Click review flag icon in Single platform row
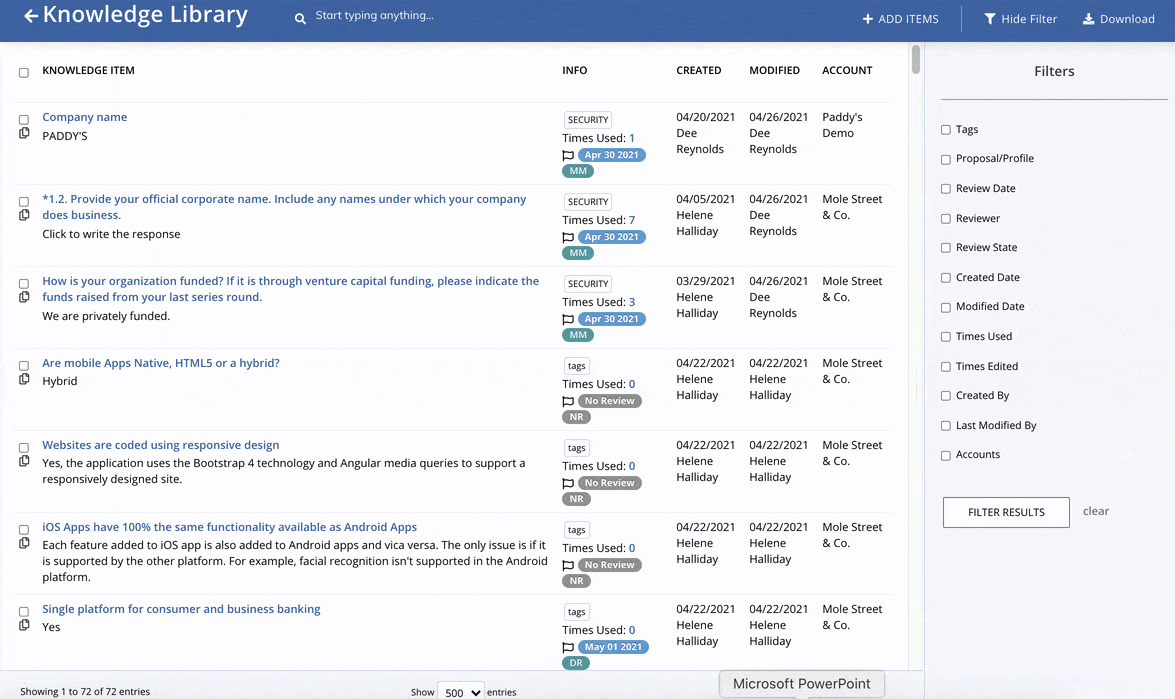This screenshot has height=699, width=1175. coord(568,647)
